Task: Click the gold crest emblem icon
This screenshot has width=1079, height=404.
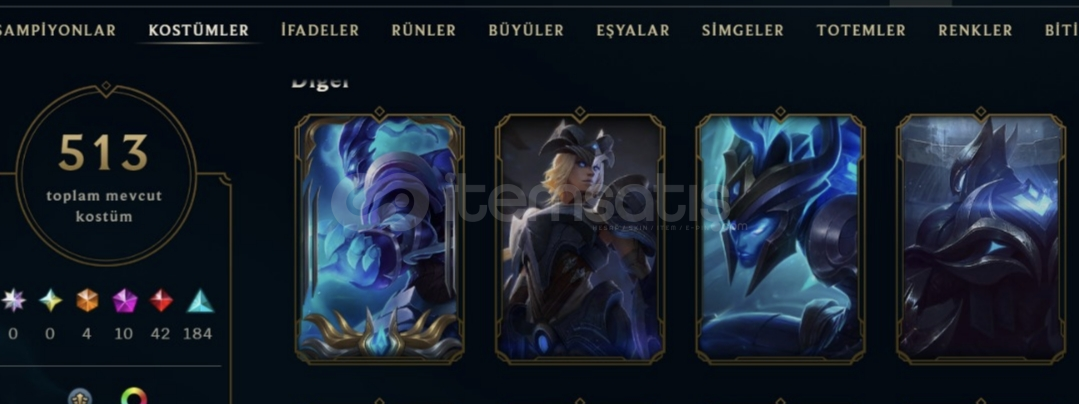Action: 80,397
